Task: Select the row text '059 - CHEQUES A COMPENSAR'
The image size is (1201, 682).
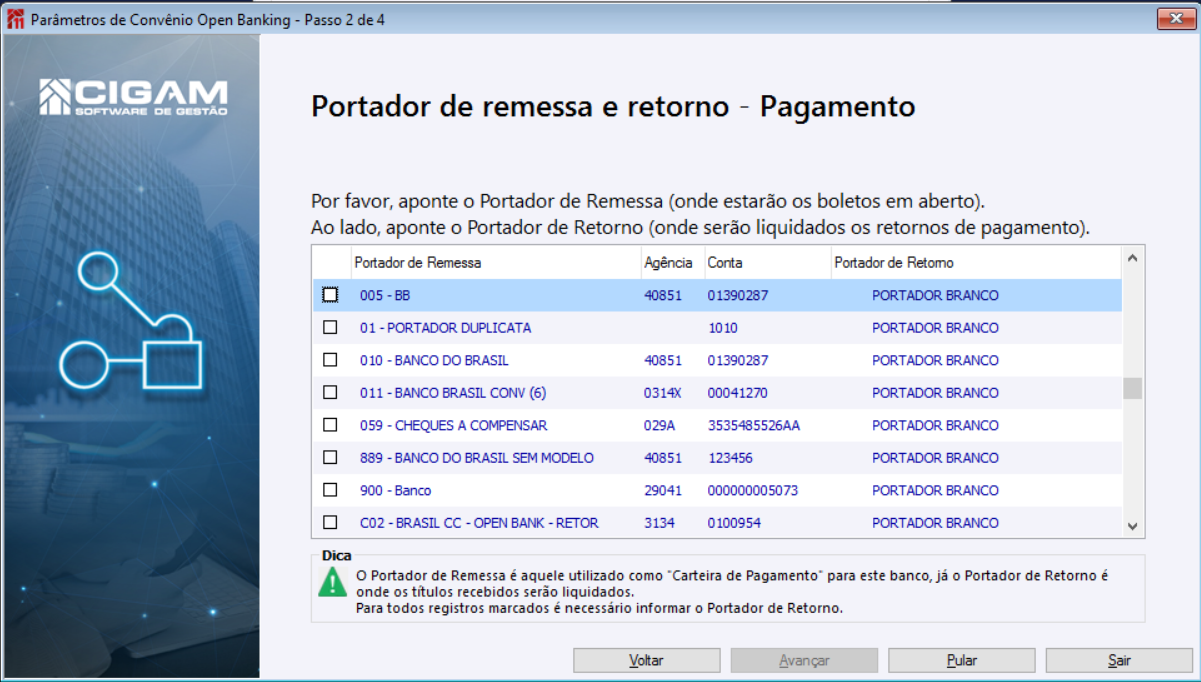Action: [x=454, y=426]
